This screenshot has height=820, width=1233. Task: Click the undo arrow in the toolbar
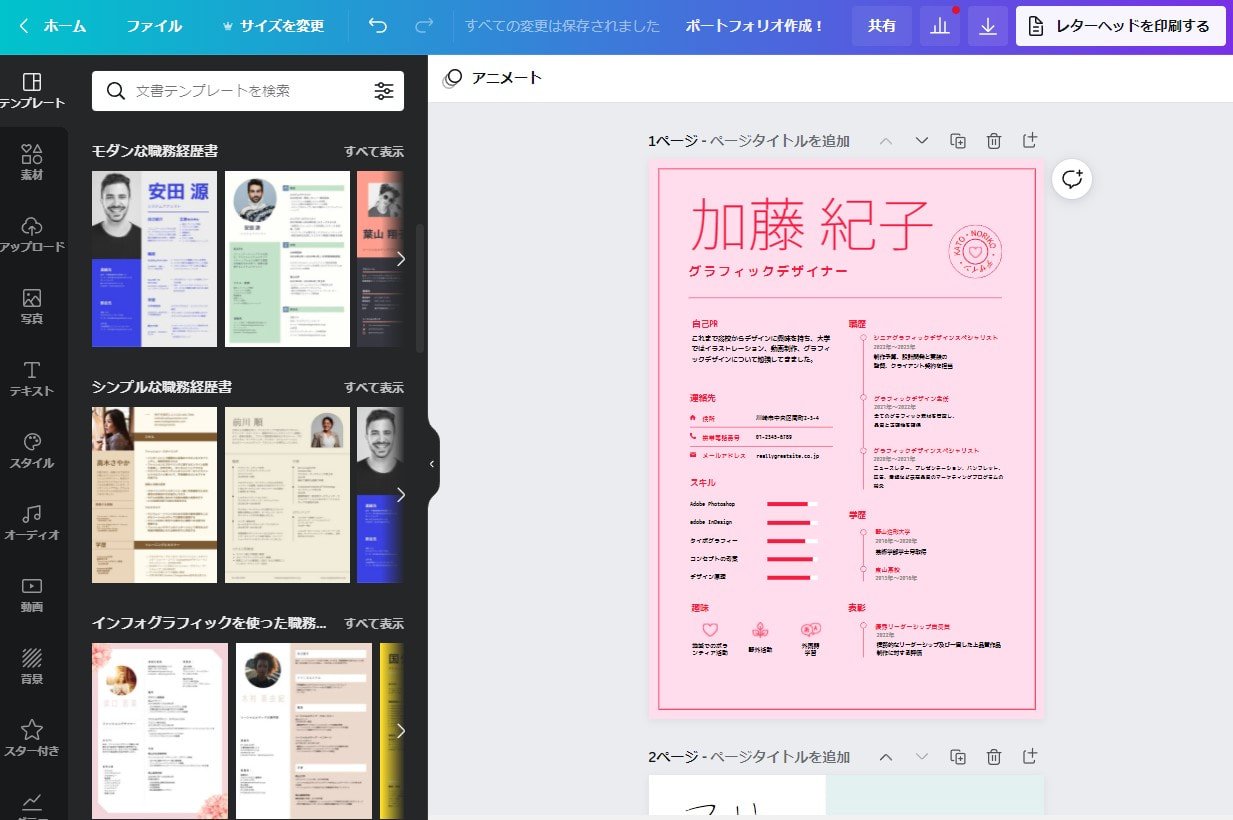click(377, 26)
